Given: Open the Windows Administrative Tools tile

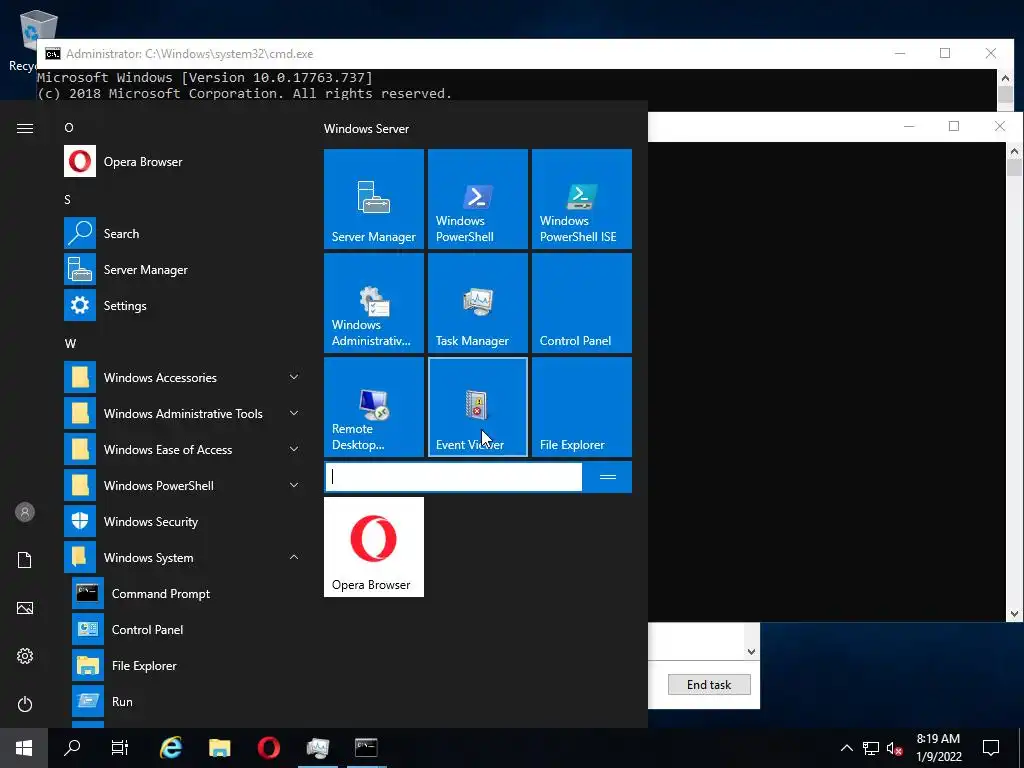Looking at the screenshot, I should pos(374,302).
